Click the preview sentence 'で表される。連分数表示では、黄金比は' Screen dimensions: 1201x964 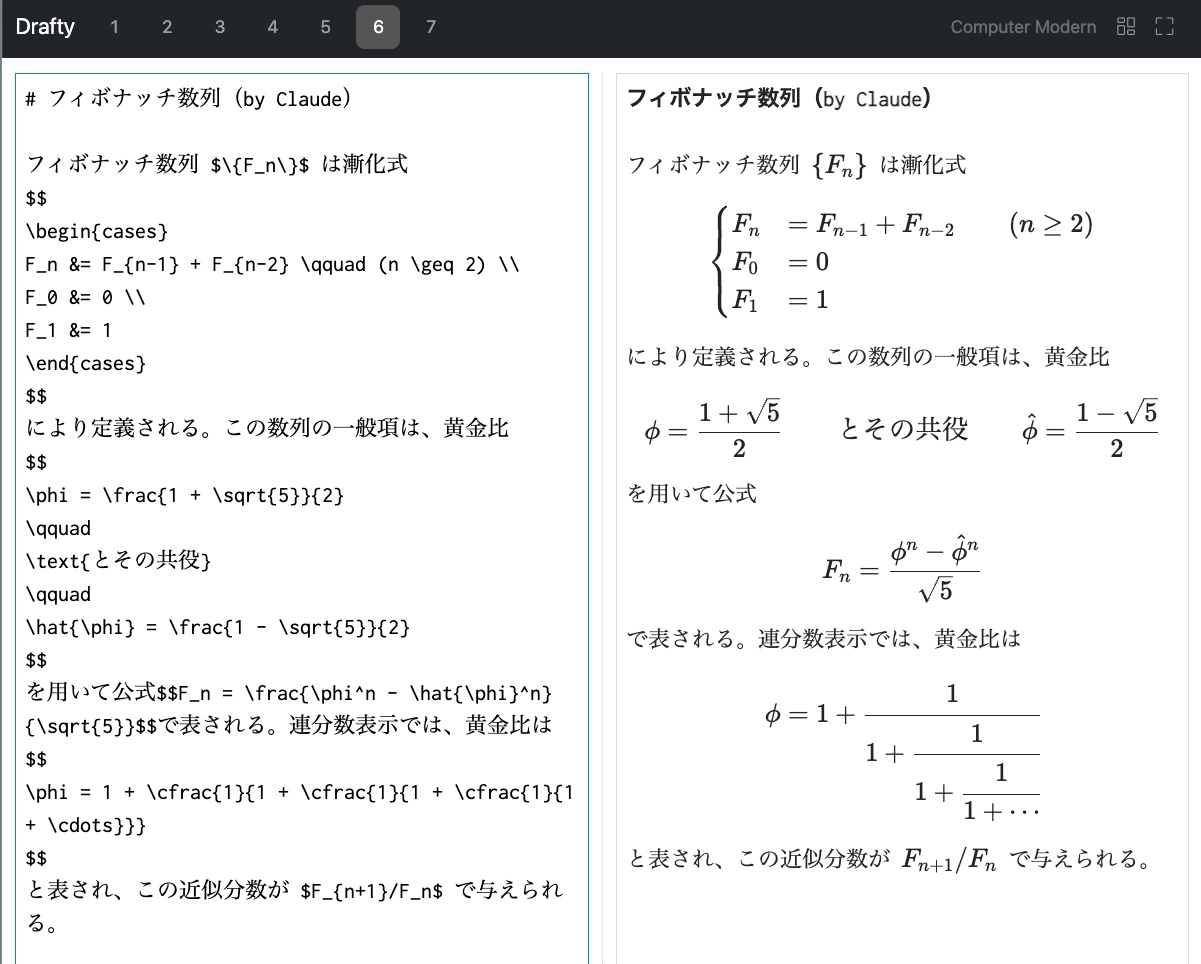(x=824, y=638)
